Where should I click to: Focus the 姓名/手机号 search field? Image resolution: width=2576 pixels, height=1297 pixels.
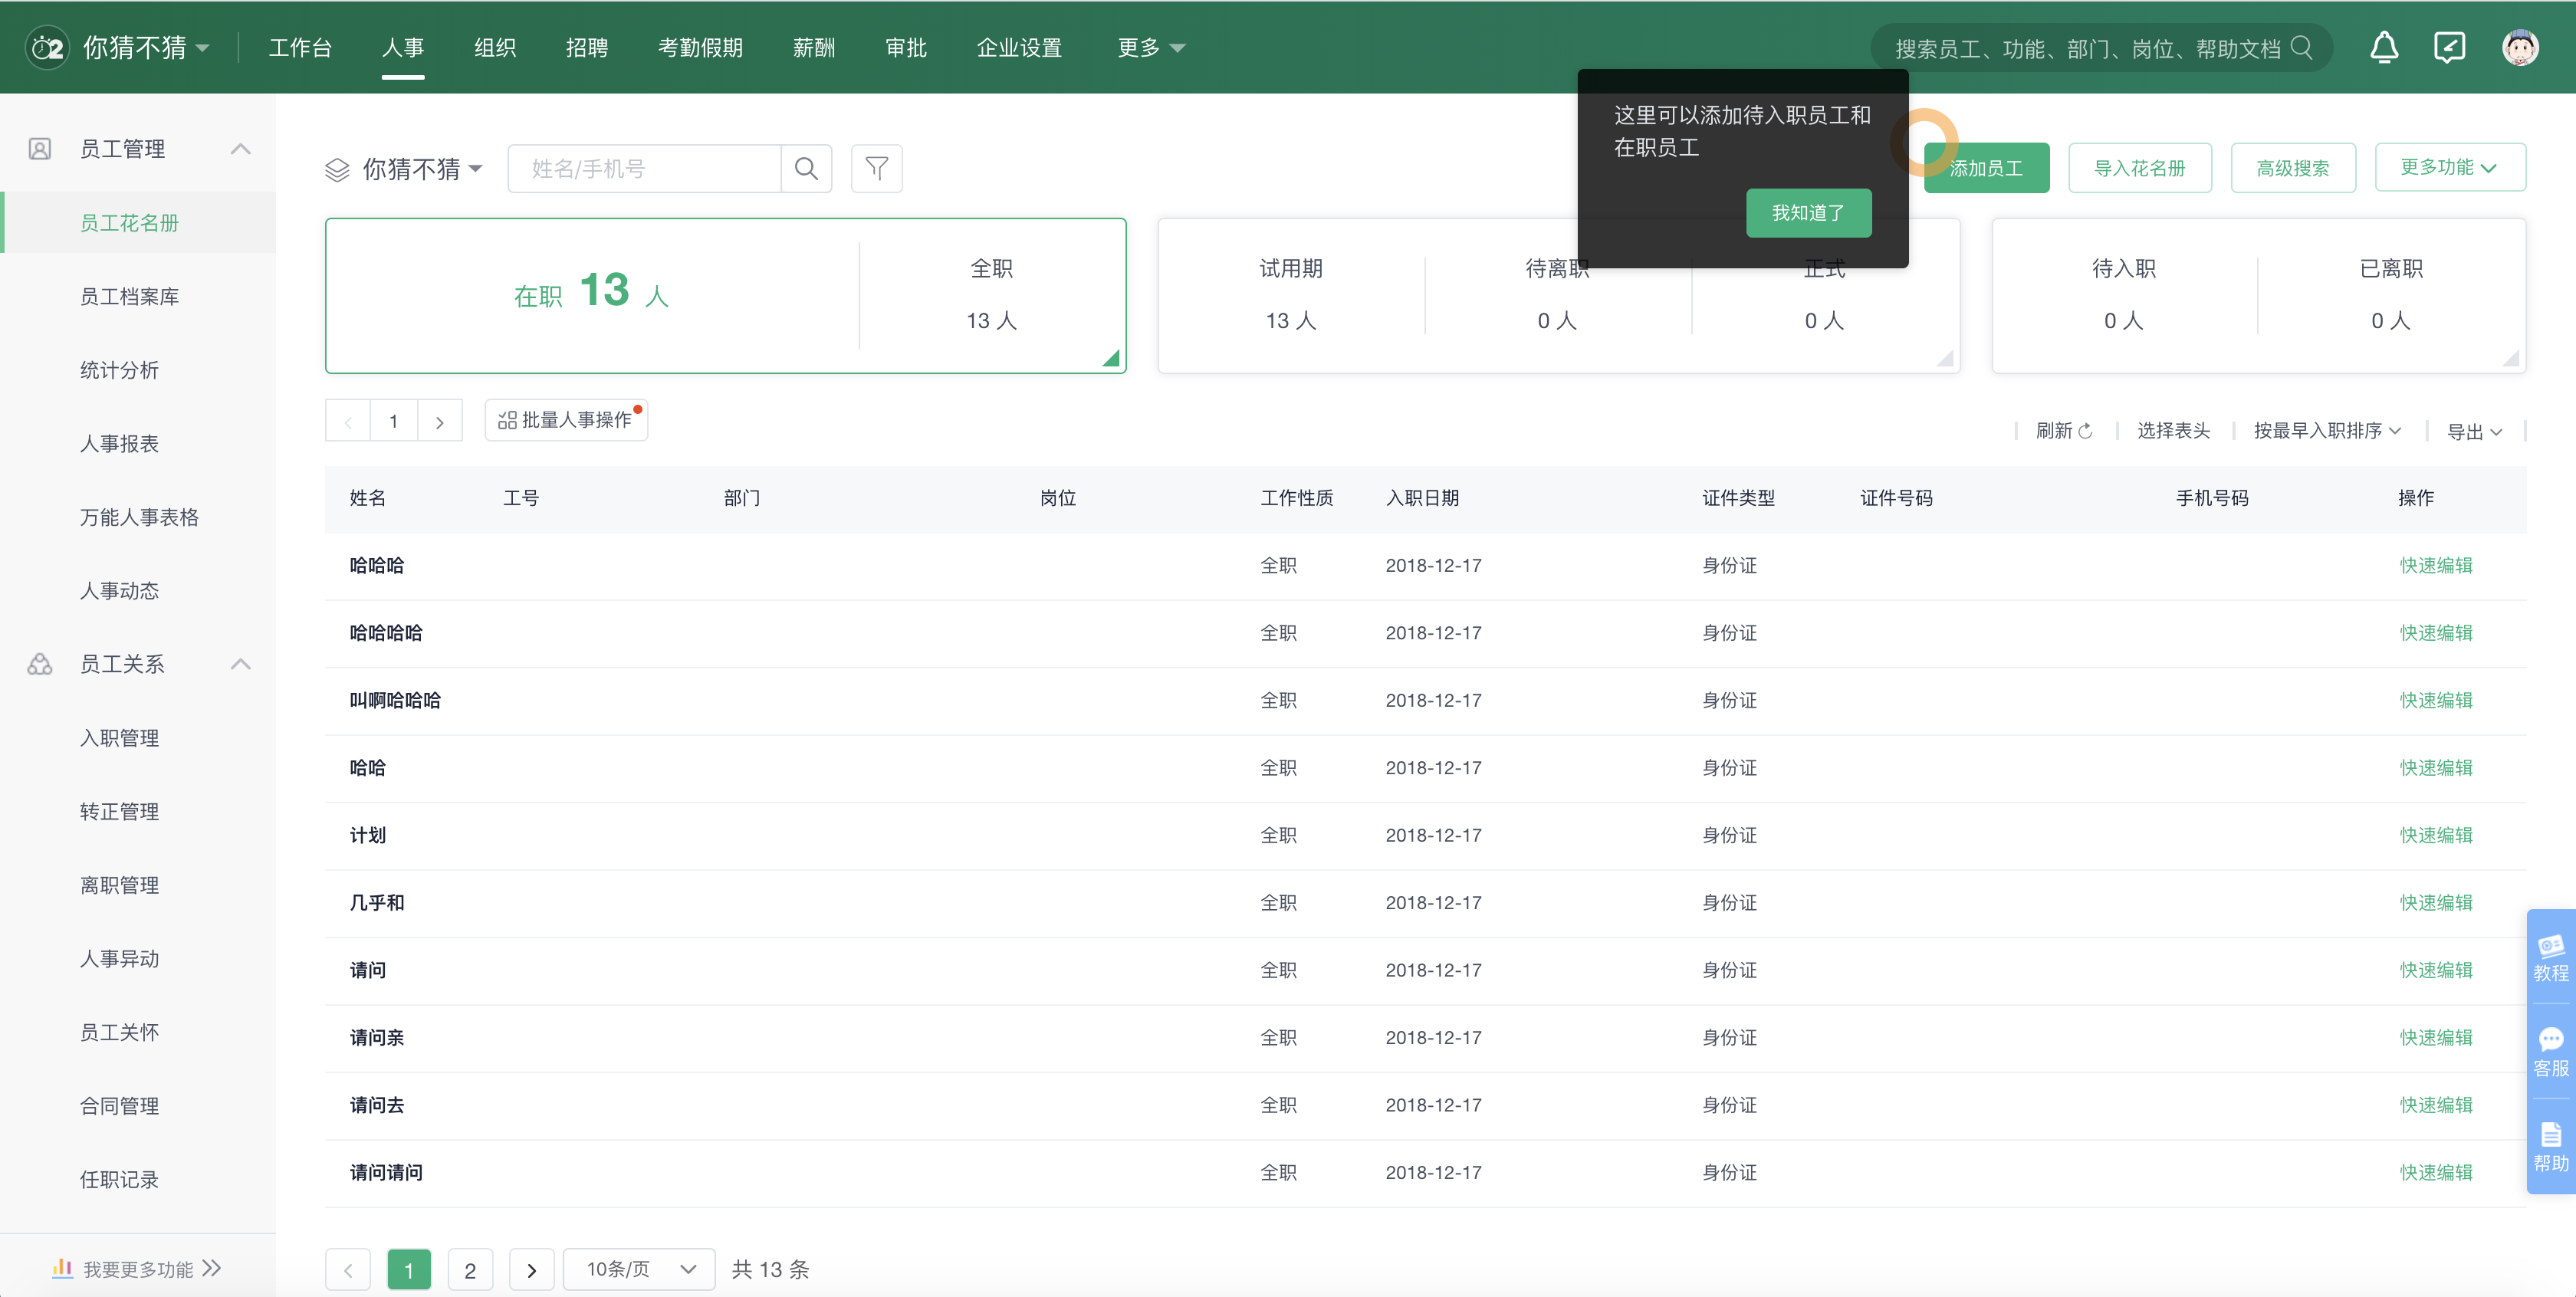click(644, 168)
